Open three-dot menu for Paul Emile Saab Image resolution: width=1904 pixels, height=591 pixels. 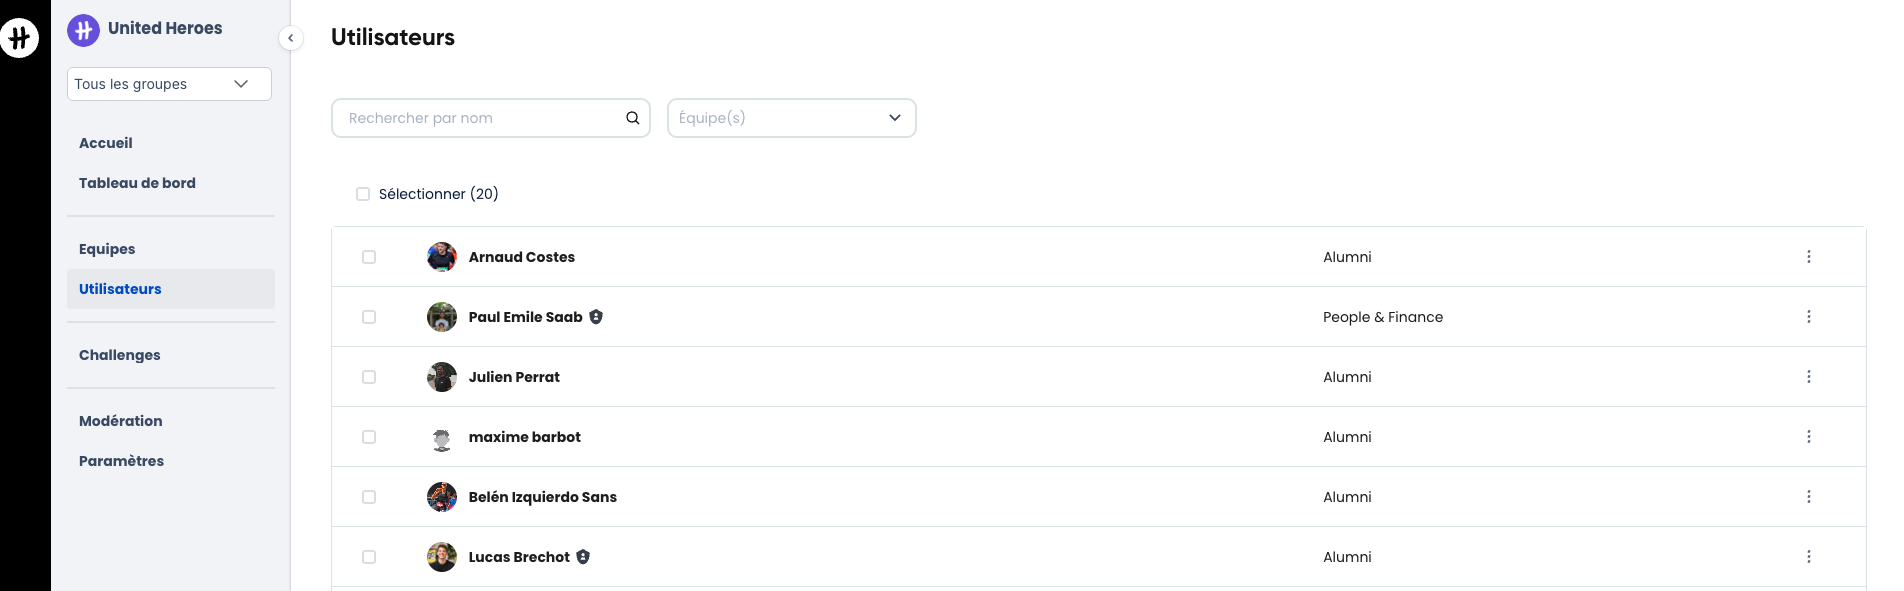tap(1808, 317)
